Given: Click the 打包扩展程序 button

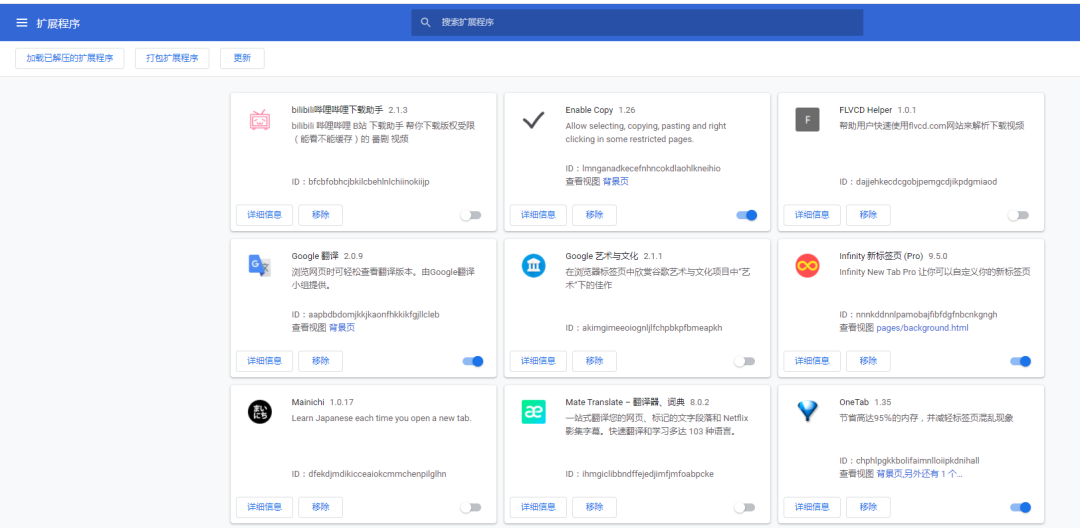Looking at the screenshot, I should tap(172, 59).
